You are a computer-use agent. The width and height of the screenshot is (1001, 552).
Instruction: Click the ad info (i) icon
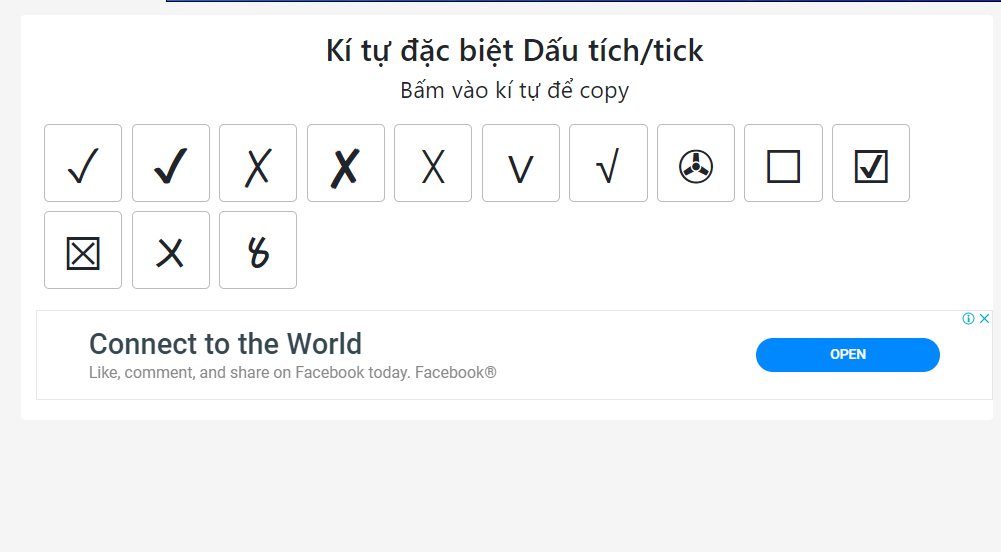[x=968, y=319]
